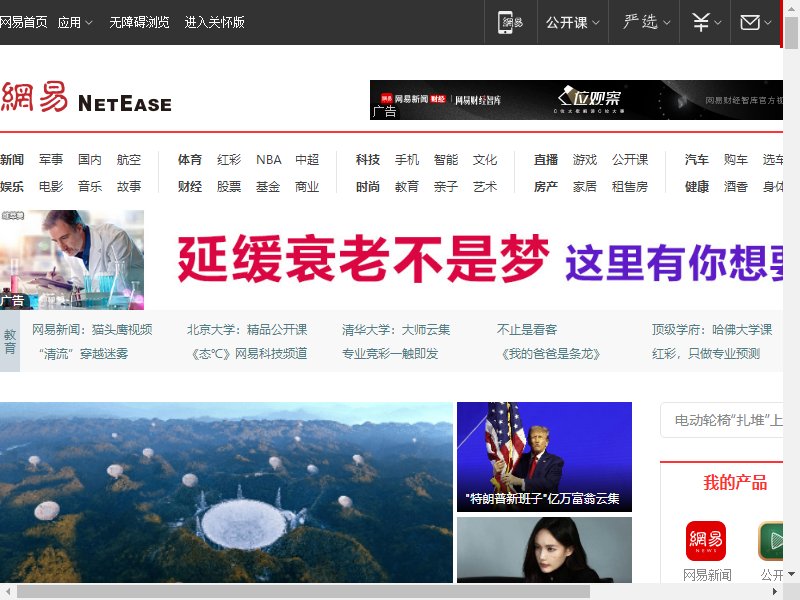Open the 红彩 channel

229,160
